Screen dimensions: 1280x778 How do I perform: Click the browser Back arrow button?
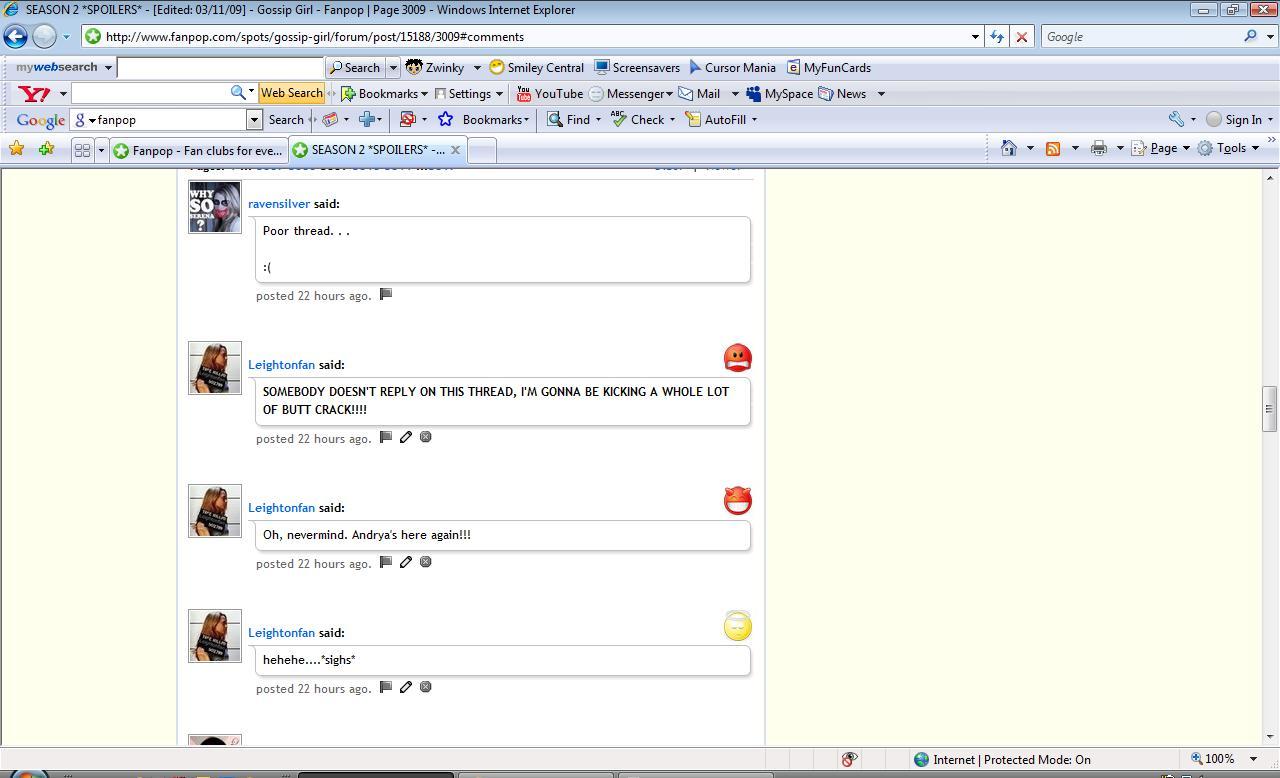15,37
